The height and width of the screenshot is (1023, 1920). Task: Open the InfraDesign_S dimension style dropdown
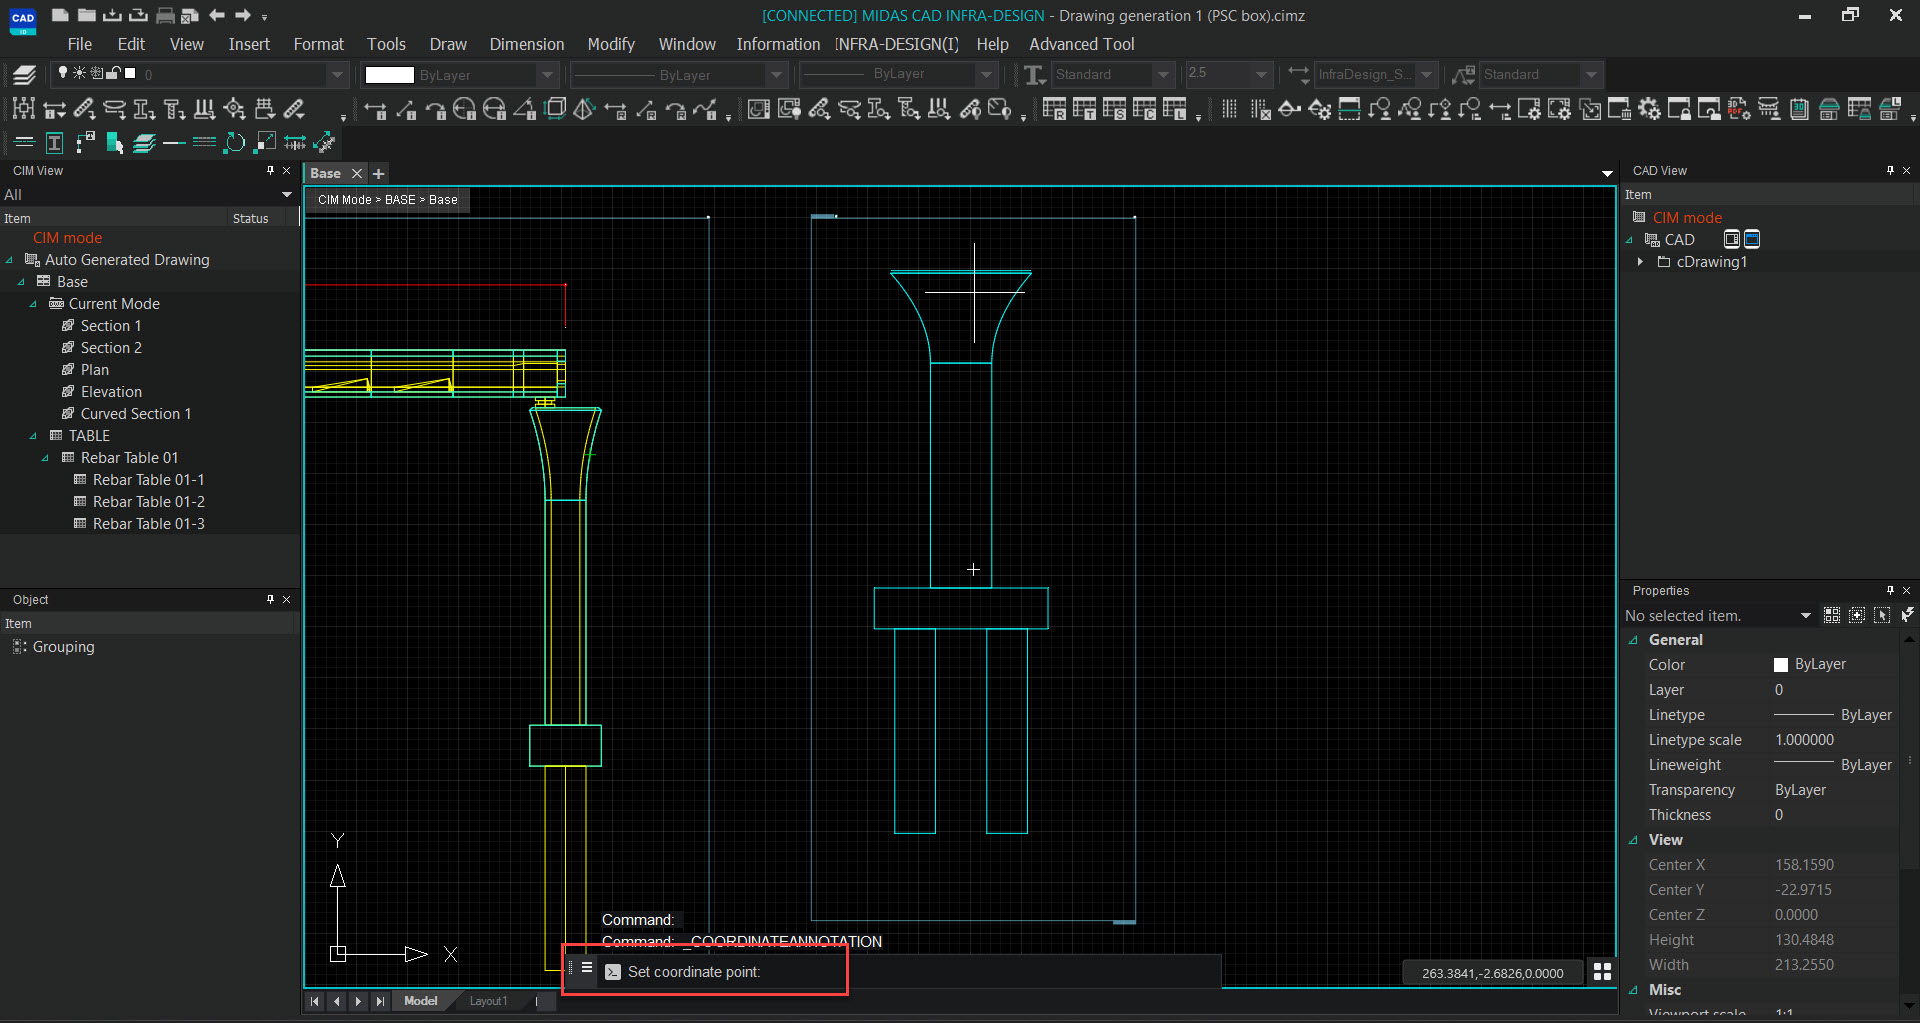coord(1426,74)
